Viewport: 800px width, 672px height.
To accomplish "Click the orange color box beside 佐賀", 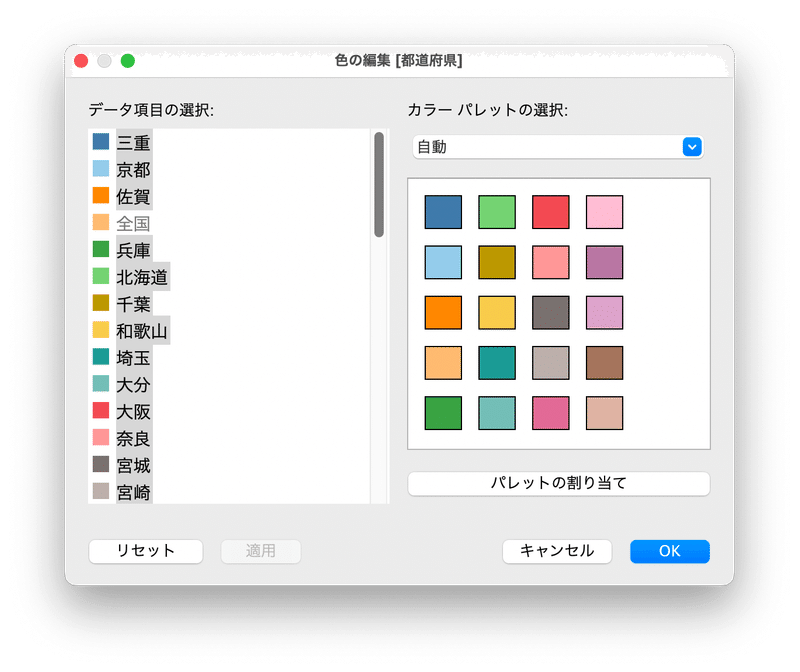I will [x=101, y=195].
